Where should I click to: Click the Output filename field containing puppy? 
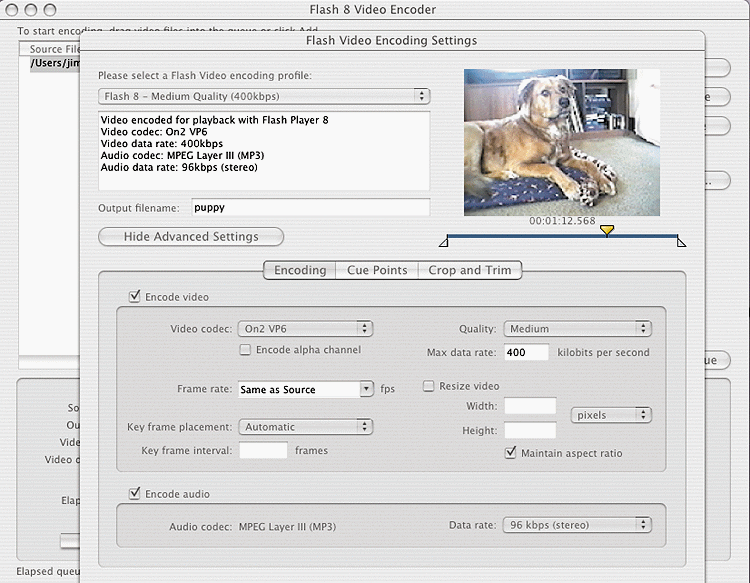coord(311,207)
